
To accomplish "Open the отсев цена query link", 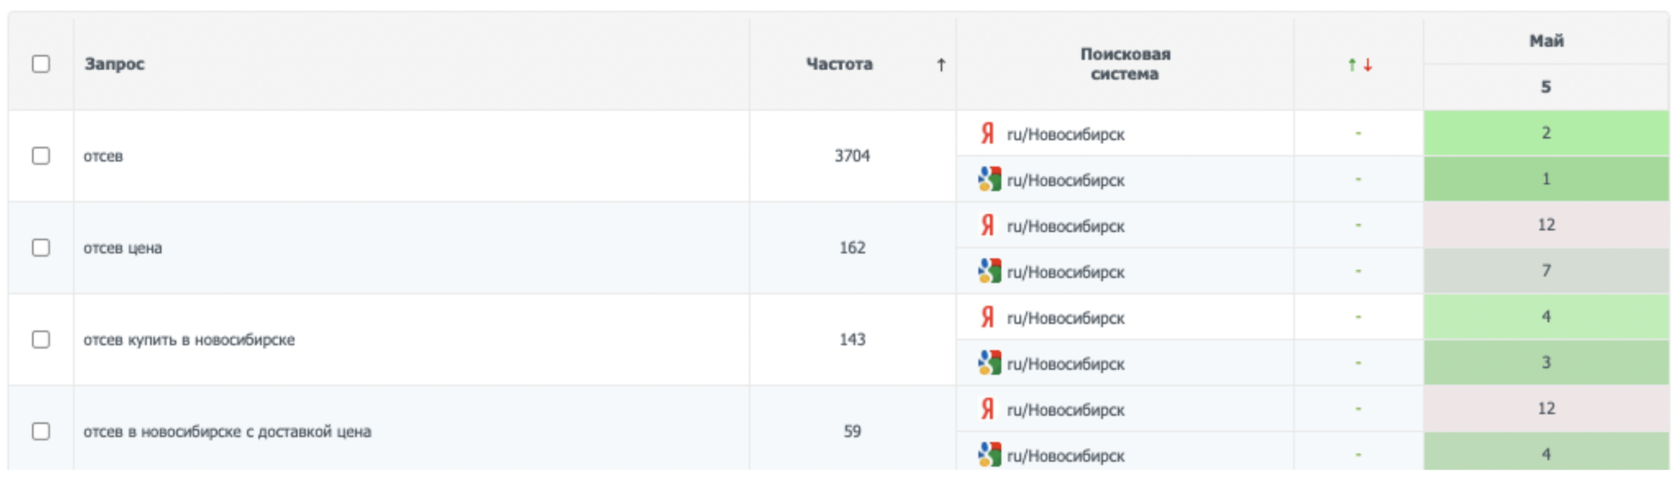I will [123, 248].
